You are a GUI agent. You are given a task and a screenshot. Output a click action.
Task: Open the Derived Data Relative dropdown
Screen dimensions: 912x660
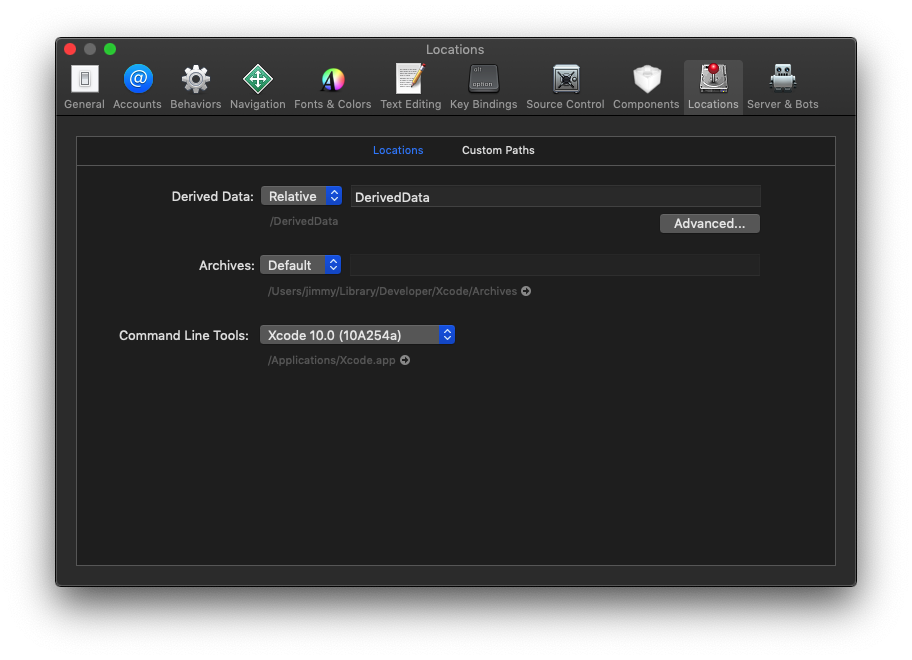tap(301, 196)
